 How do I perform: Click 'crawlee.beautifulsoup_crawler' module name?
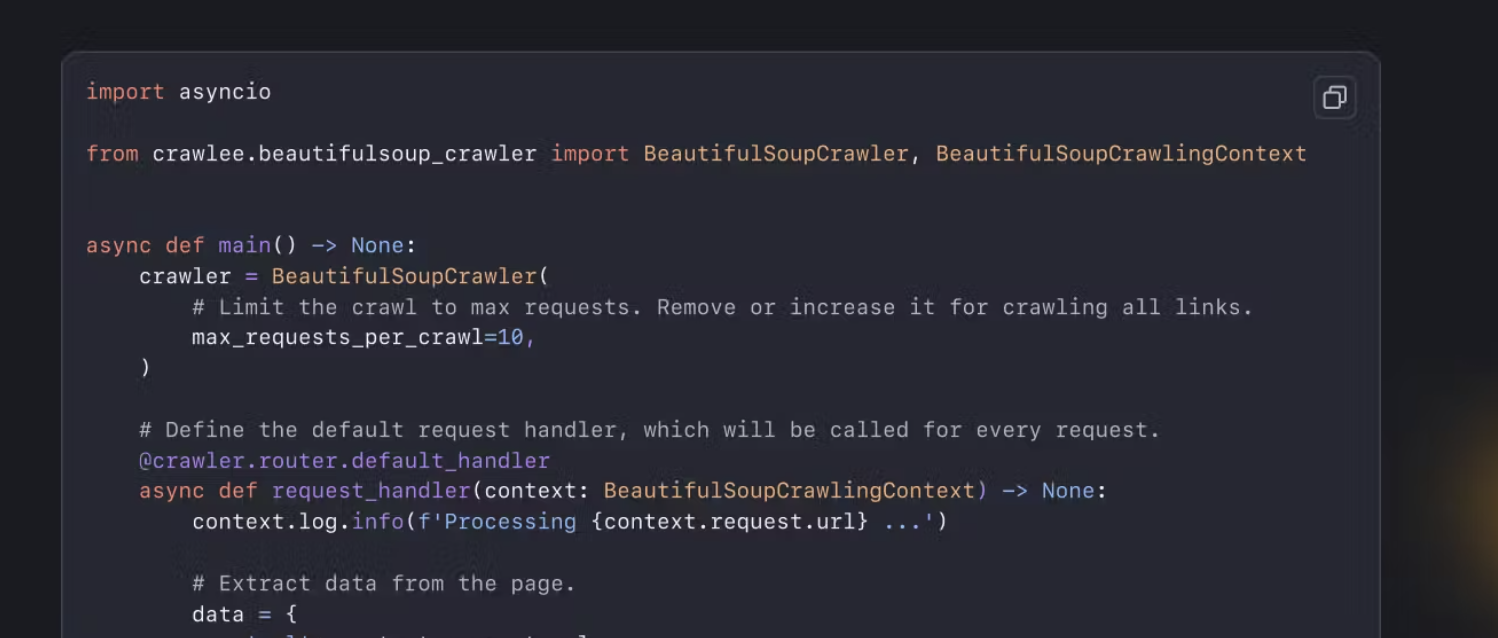point(344,154)
